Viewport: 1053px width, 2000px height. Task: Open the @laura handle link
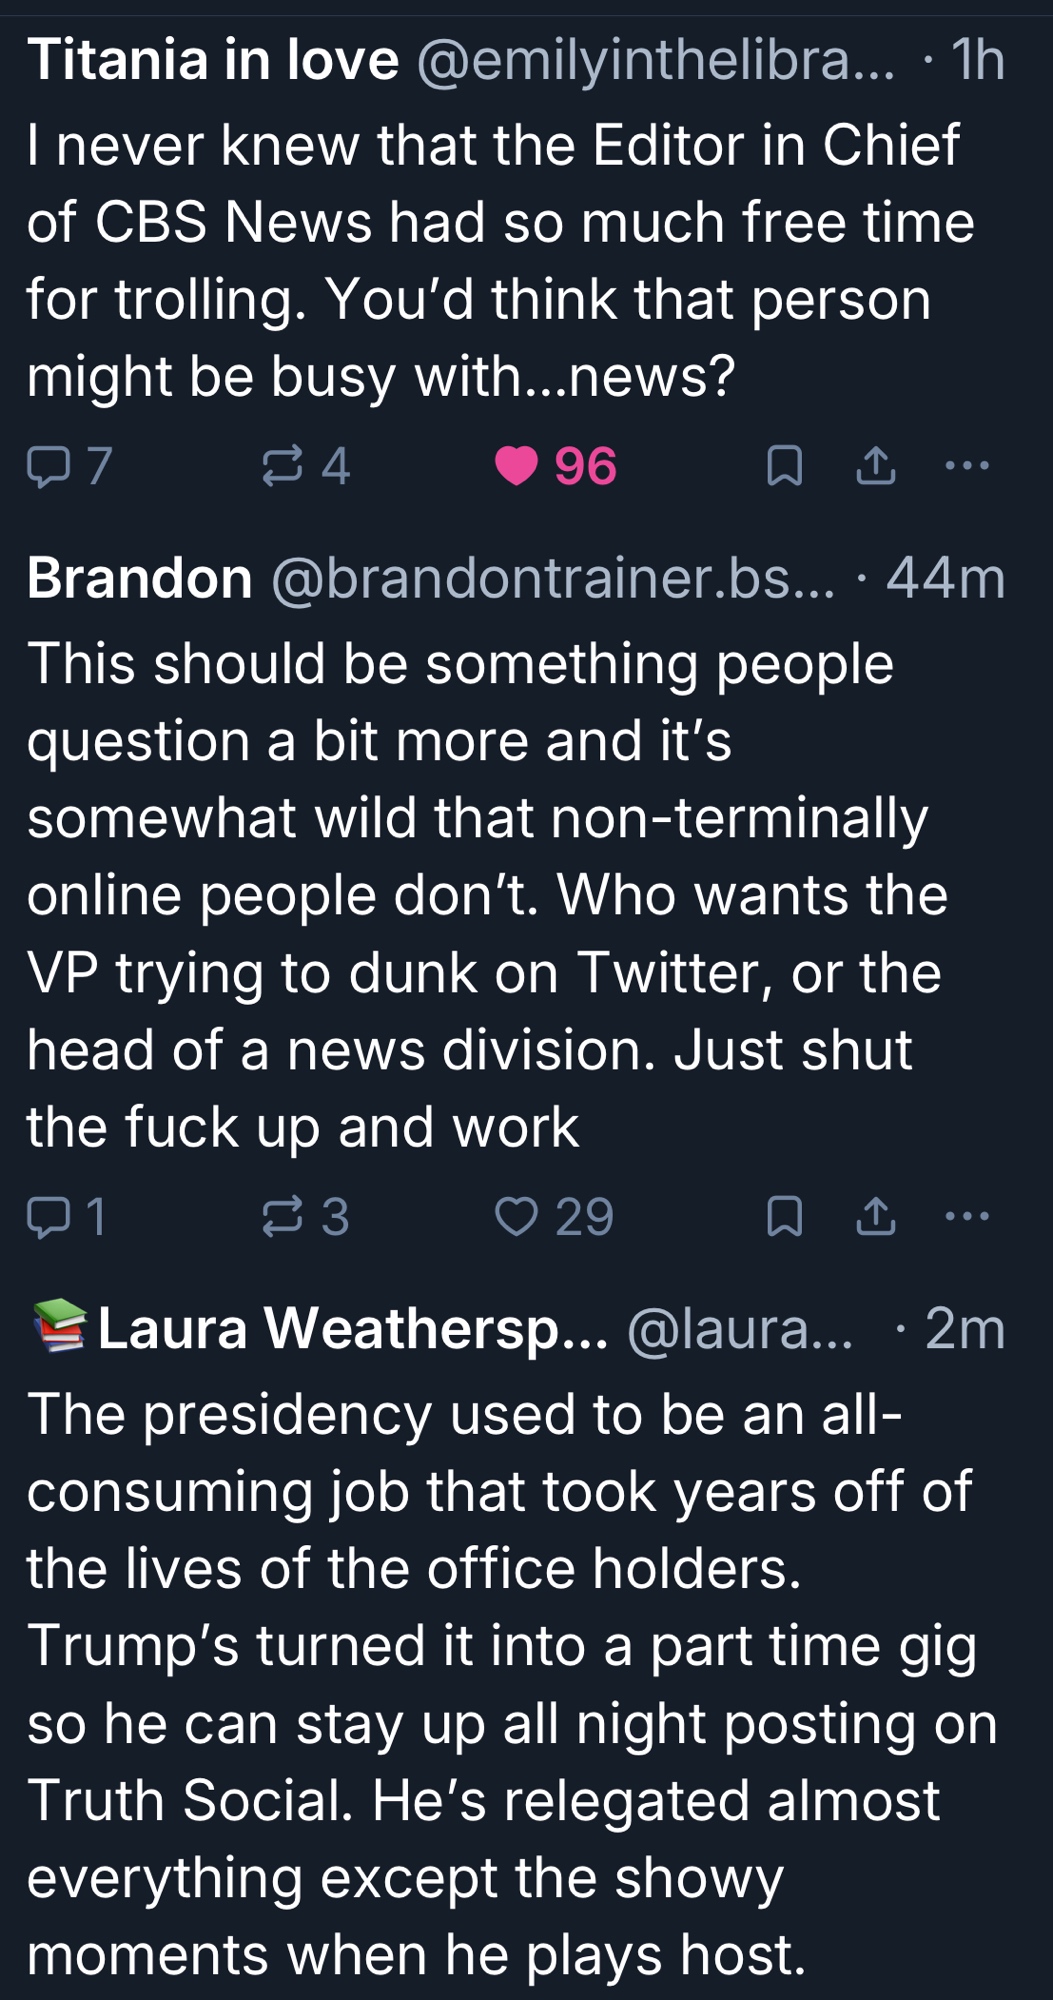(740, 1329)
